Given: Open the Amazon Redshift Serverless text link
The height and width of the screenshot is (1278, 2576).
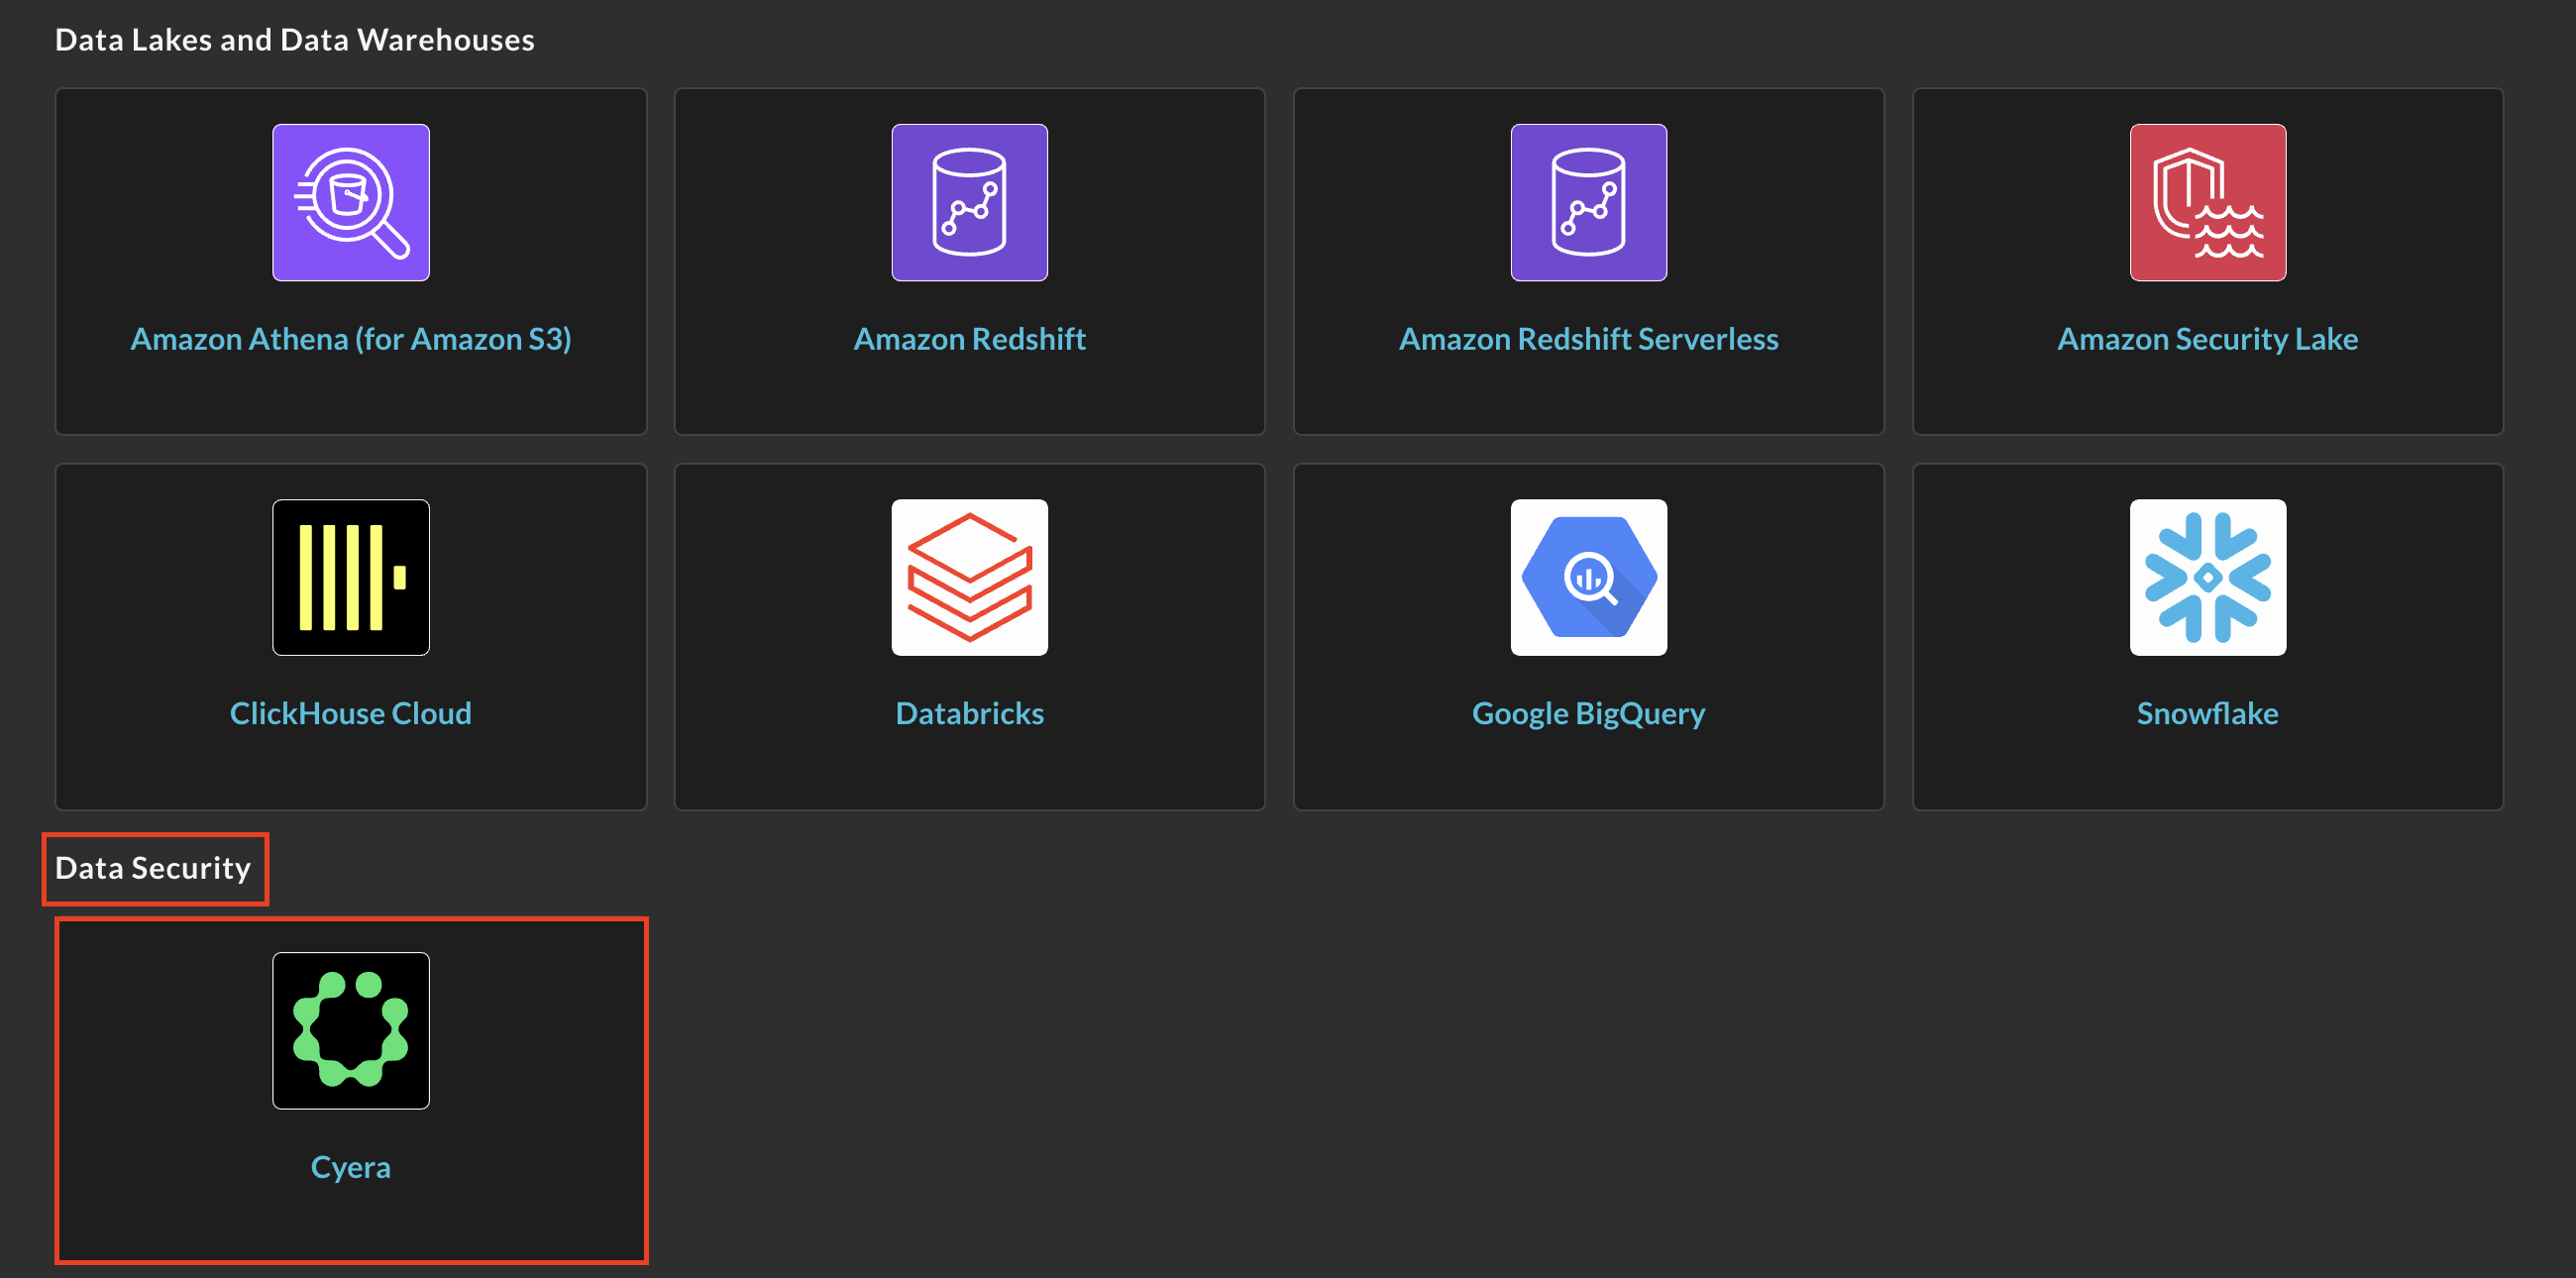Looking at the screenshot, I should click(1589, 339).
